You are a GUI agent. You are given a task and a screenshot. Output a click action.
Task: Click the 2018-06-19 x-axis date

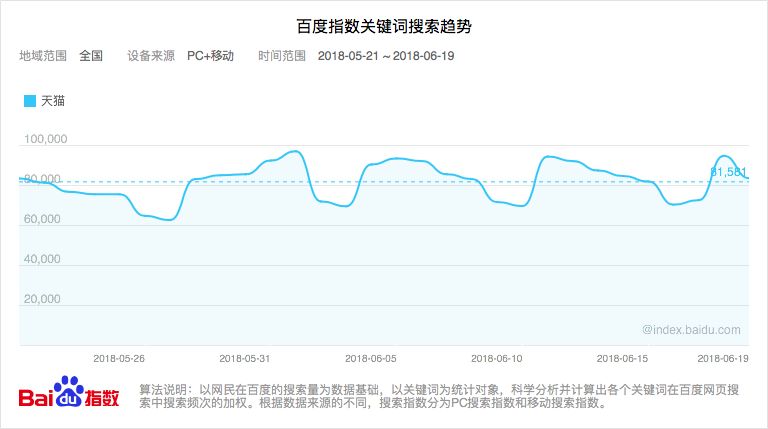pos(723,358)
